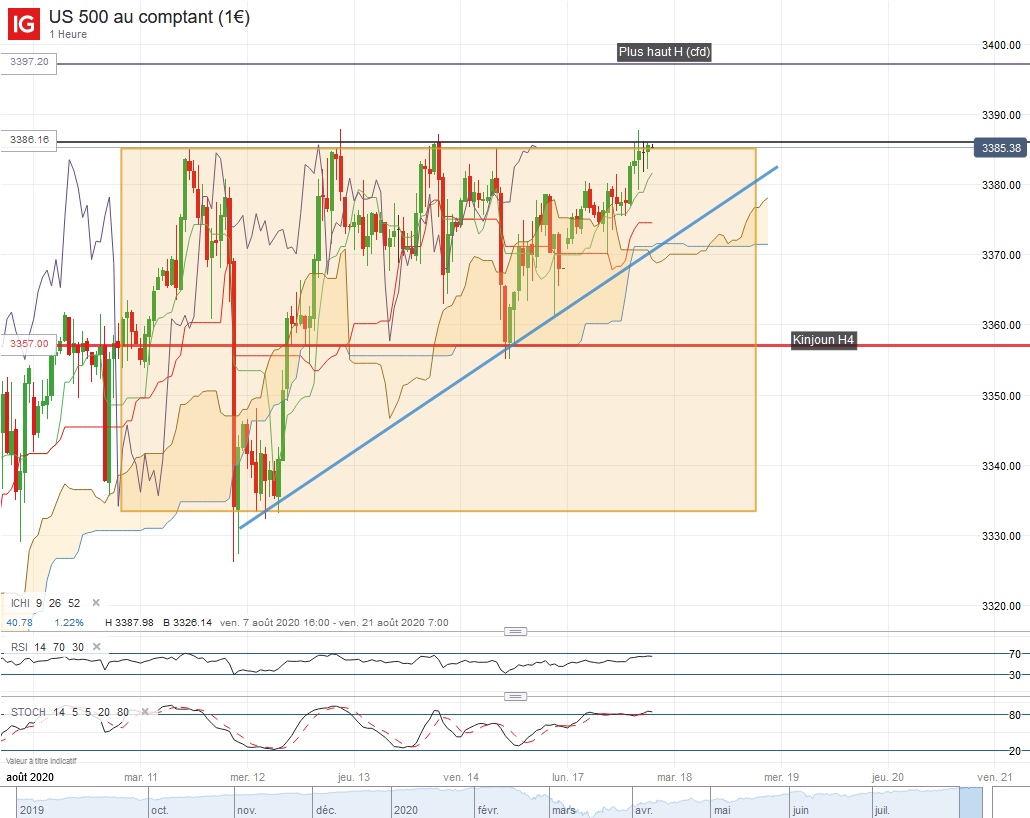Click 'juin' in the bottom history navigator
Screen dimensions: 1030x818
click(801, 810)
